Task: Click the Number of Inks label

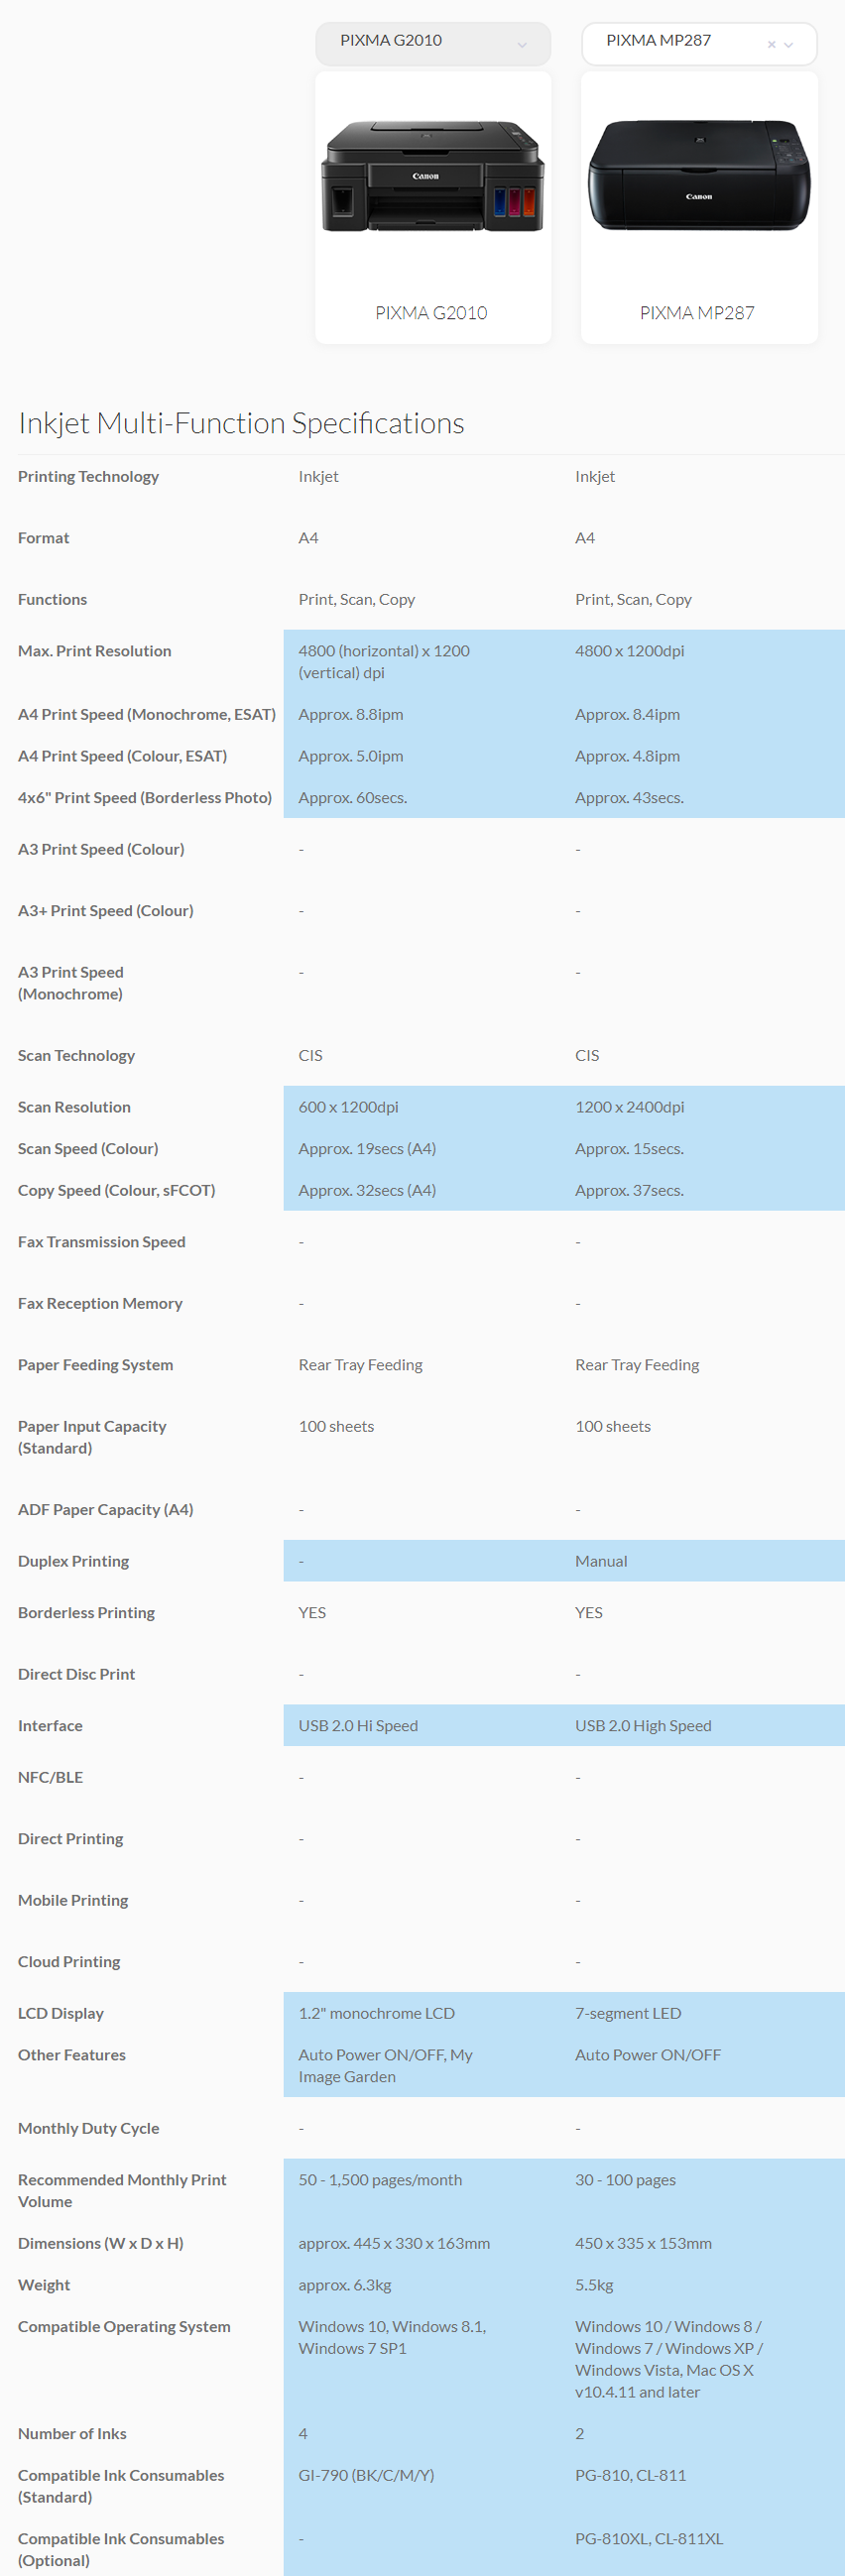Action: coord(72,2434)
